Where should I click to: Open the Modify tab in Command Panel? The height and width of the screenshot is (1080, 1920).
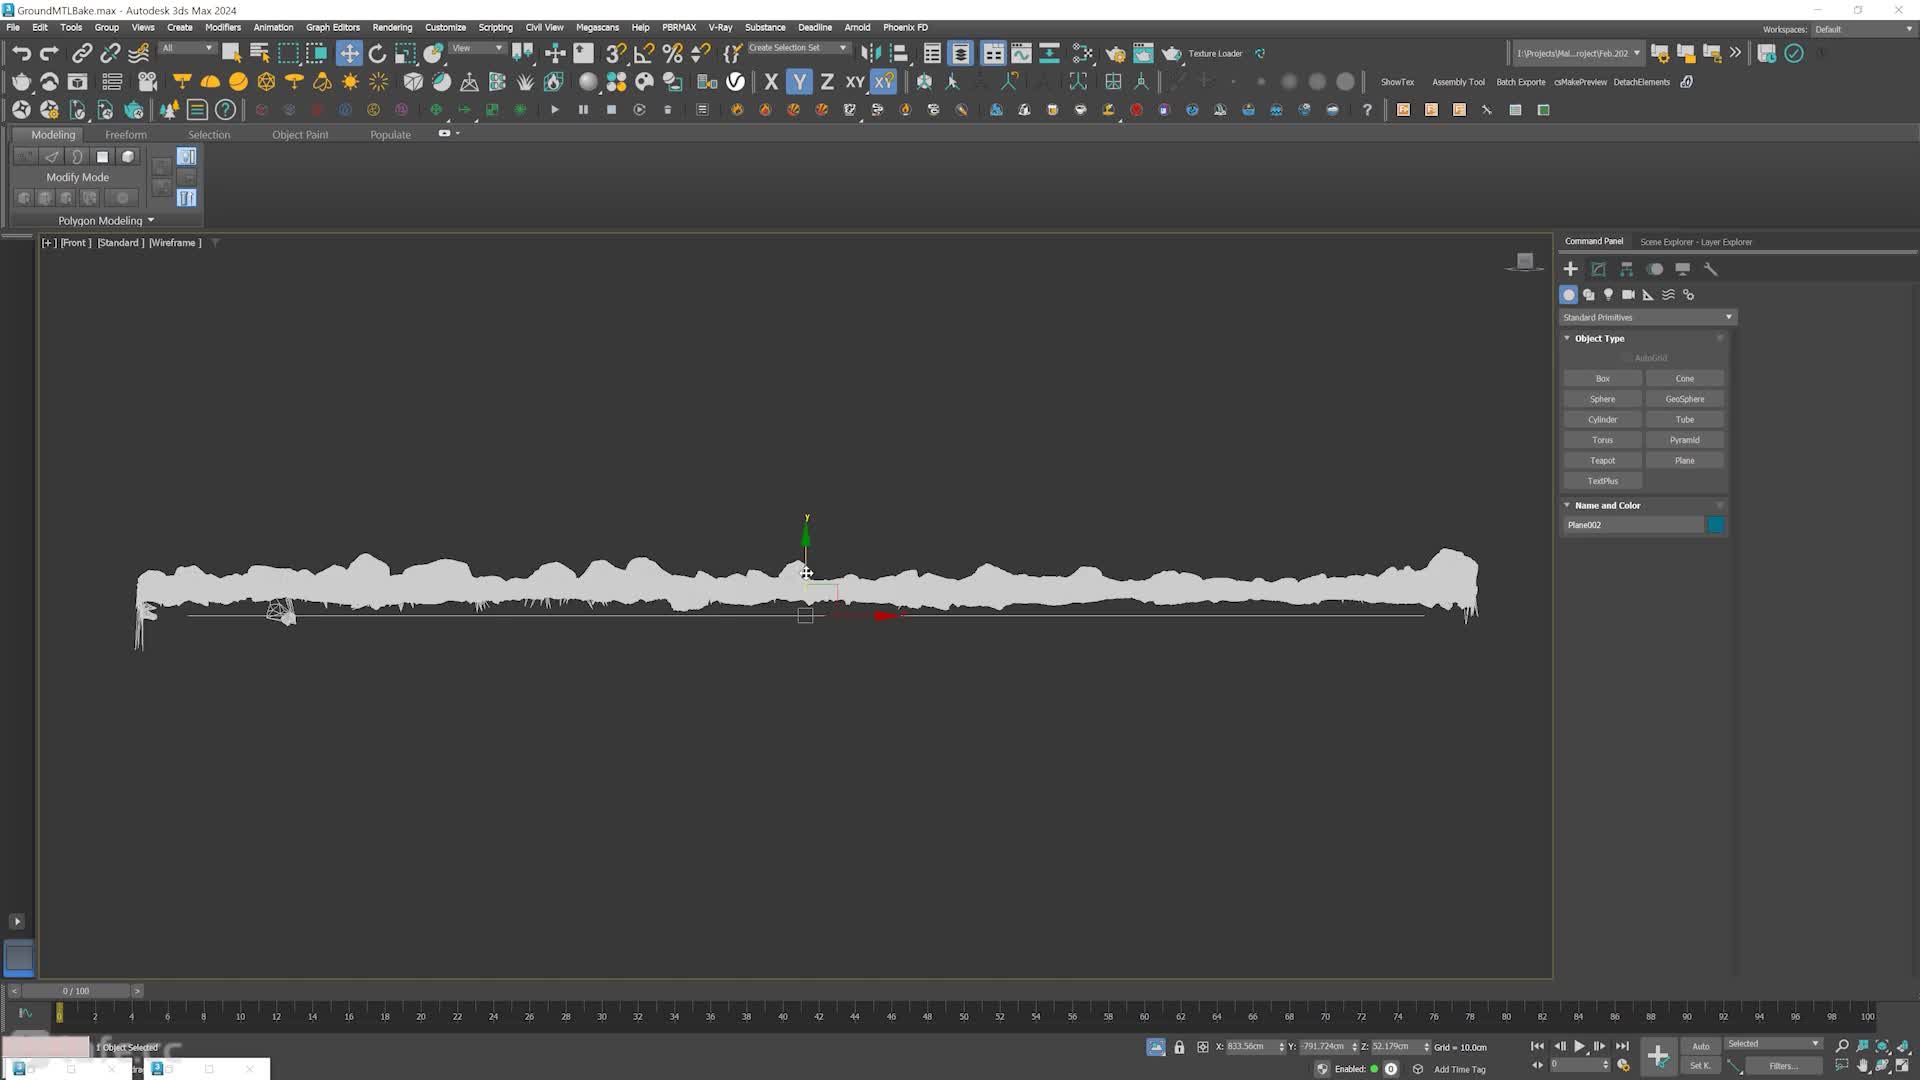pos(1599,269)
